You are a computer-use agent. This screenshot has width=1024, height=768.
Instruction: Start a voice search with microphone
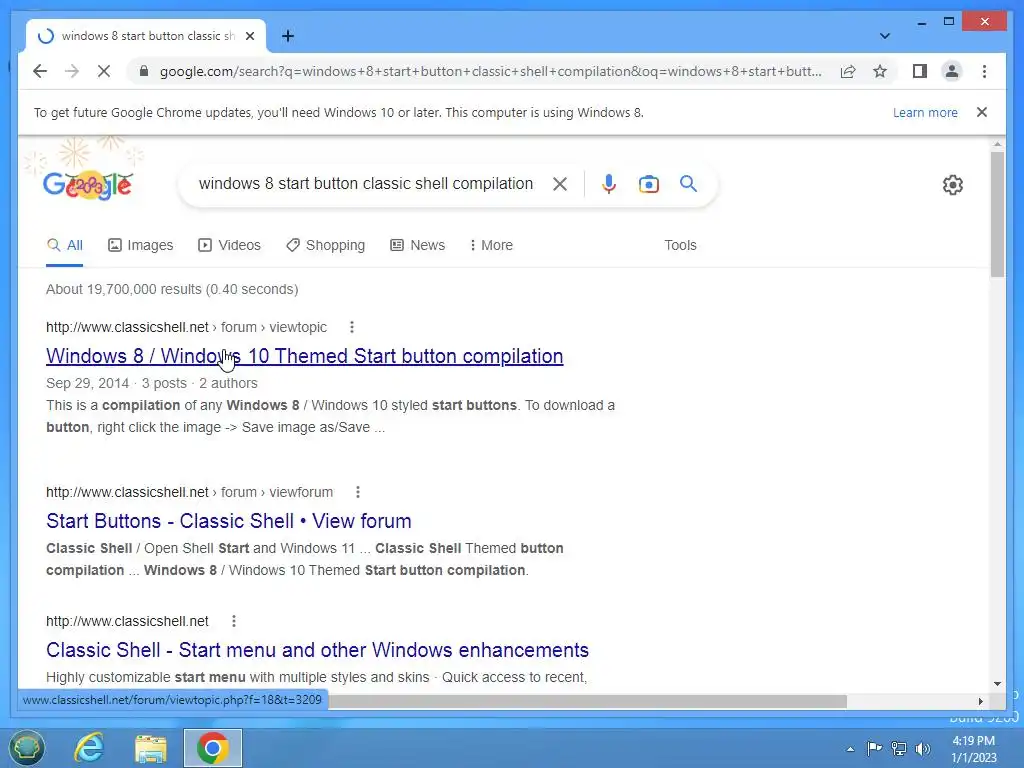[x=609, y=184]
